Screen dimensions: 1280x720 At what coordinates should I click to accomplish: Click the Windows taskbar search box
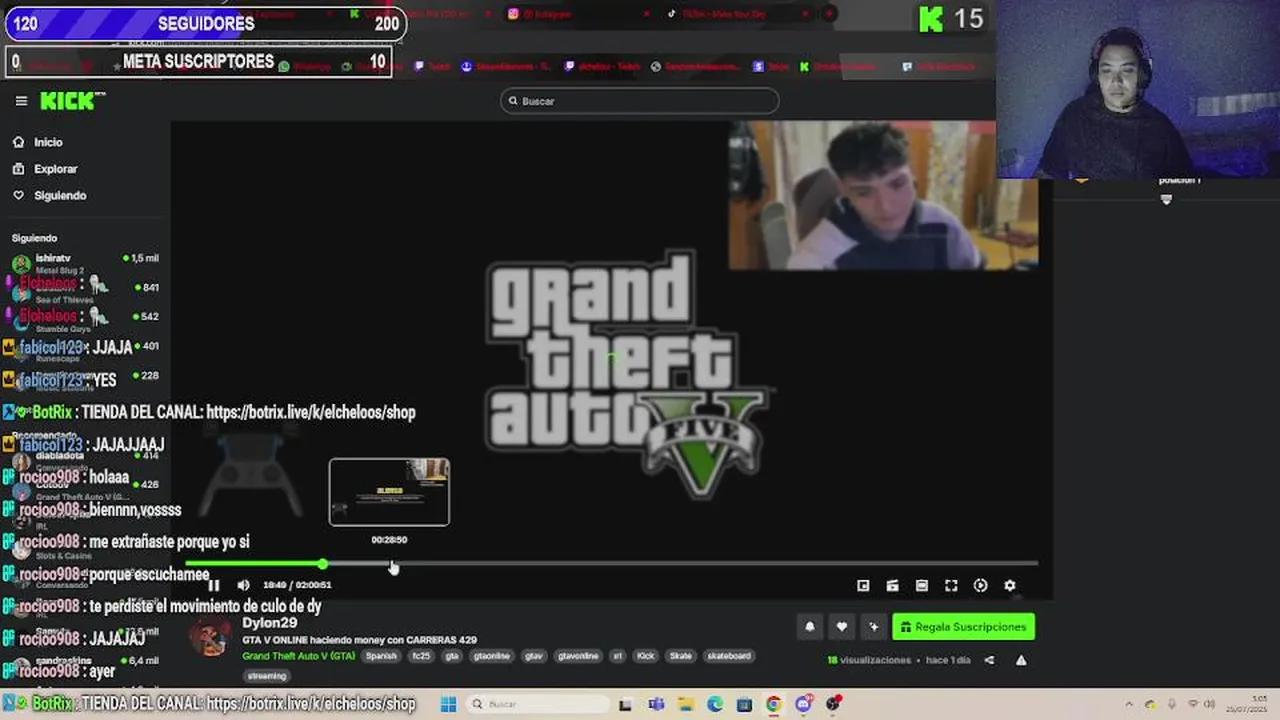[536, 704]
